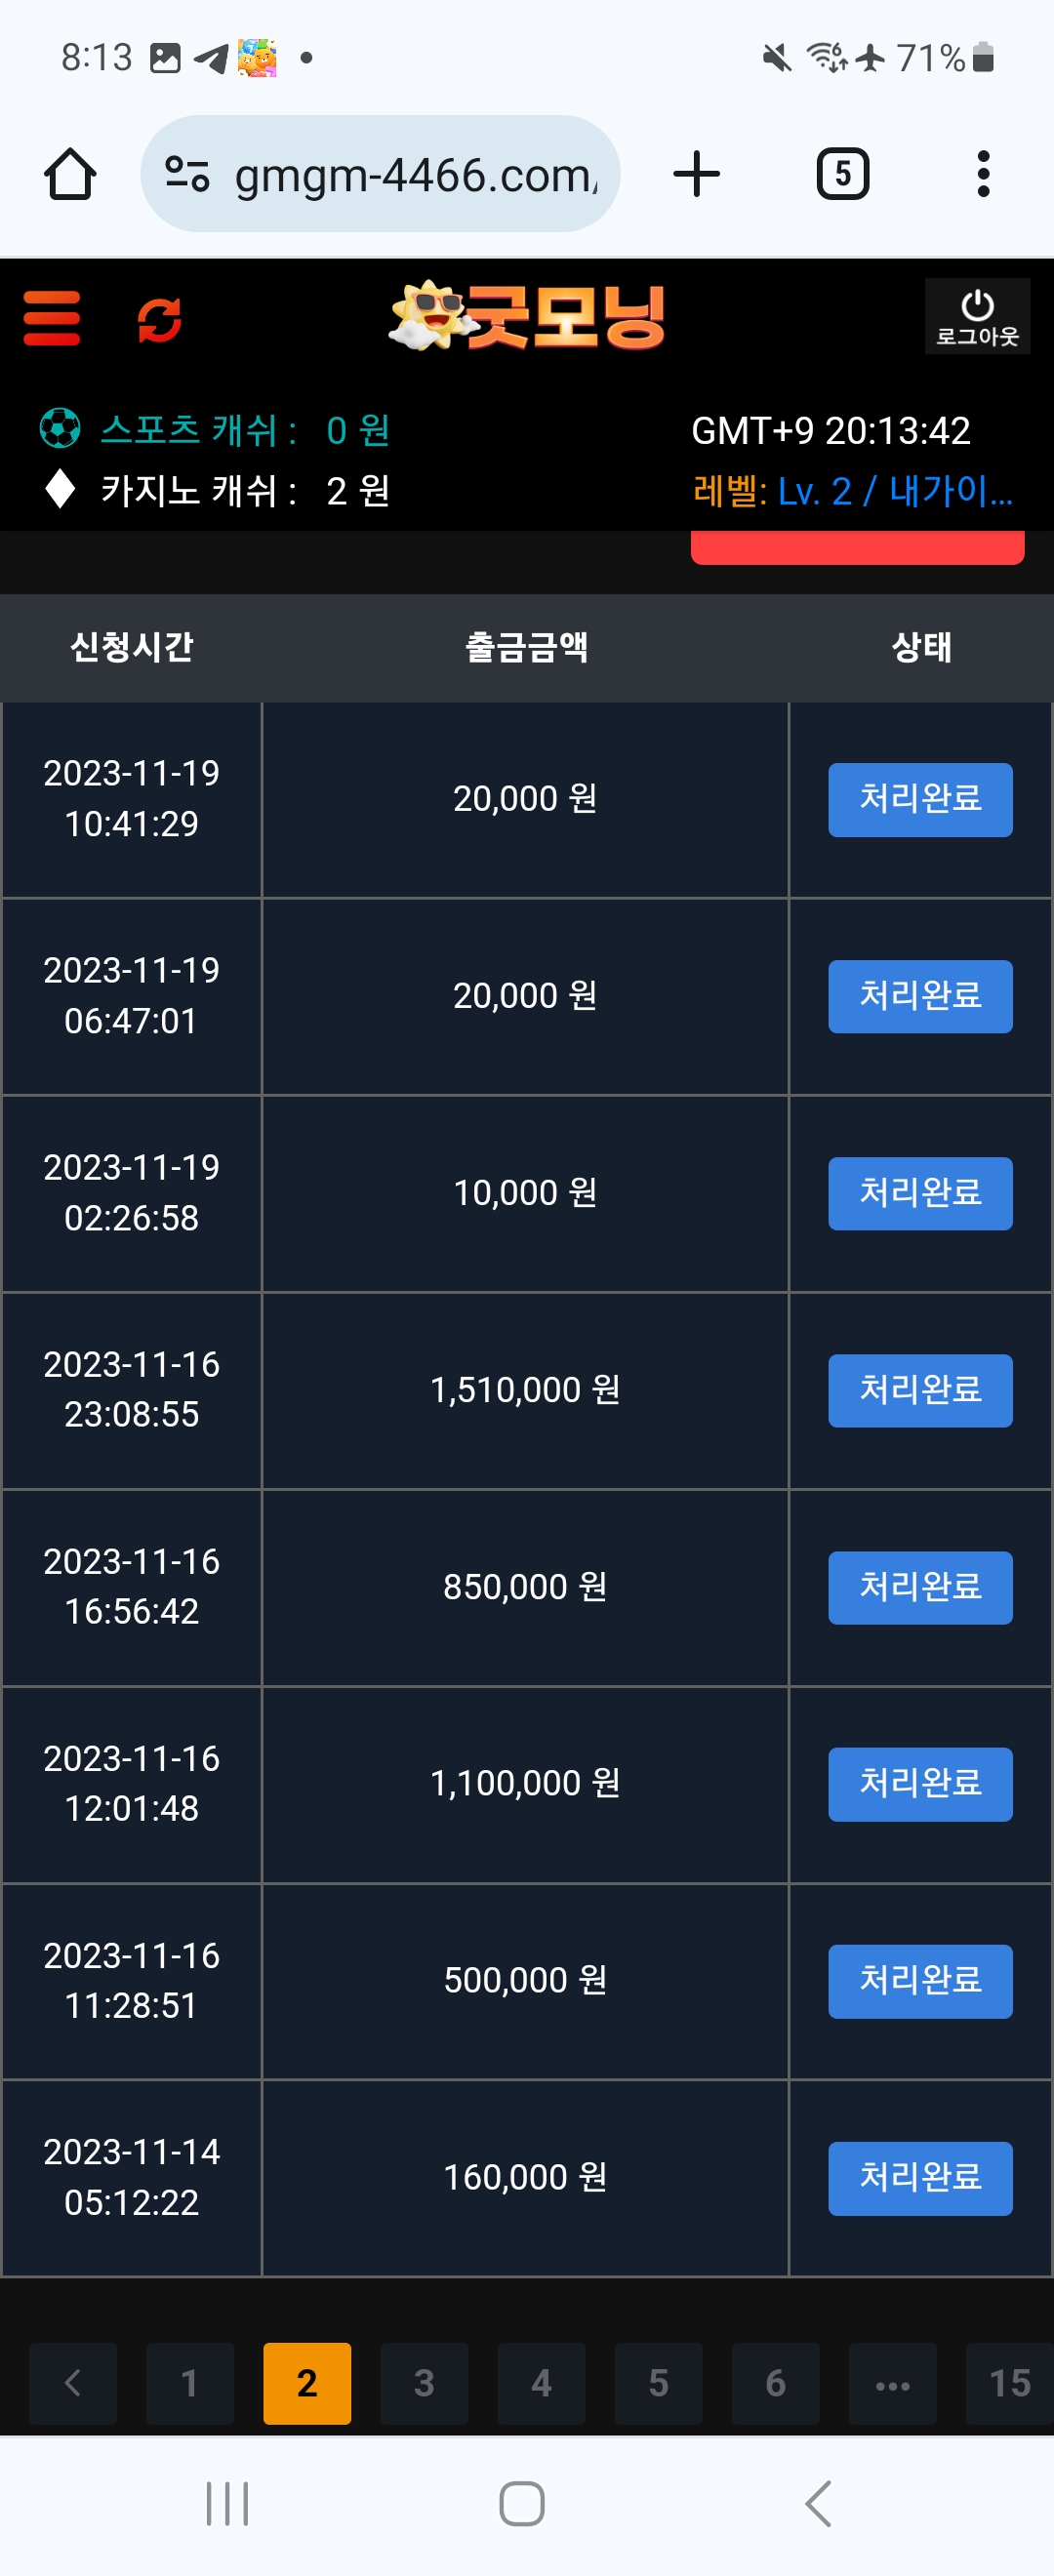The height and width of the screenshot is (2576, 1054).
Task: Go to previous page with left chevron
Action: tap(73, 2383)
